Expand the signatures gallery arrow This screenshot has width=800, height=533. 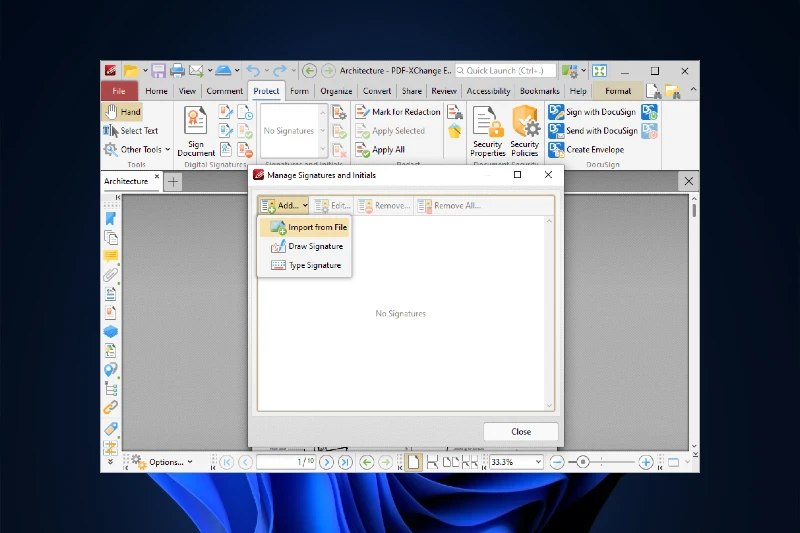[x=322, y=149]
